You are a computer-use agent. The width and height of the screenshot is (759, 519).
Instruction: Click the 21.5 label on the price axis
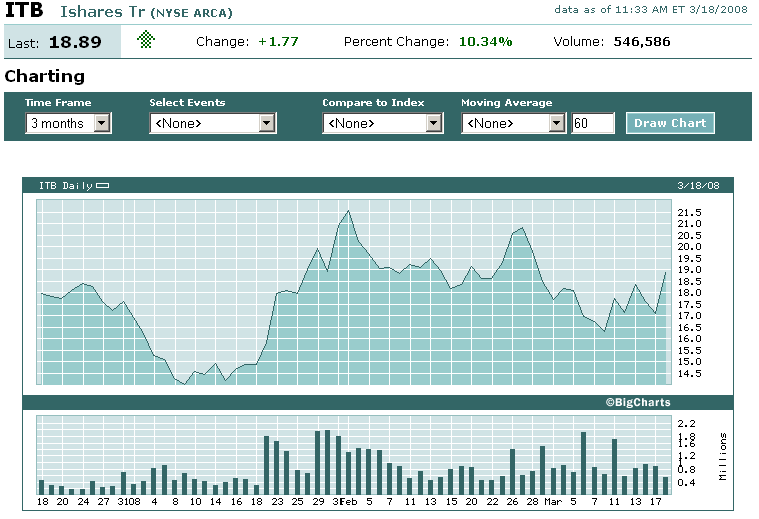coord(689,213)
